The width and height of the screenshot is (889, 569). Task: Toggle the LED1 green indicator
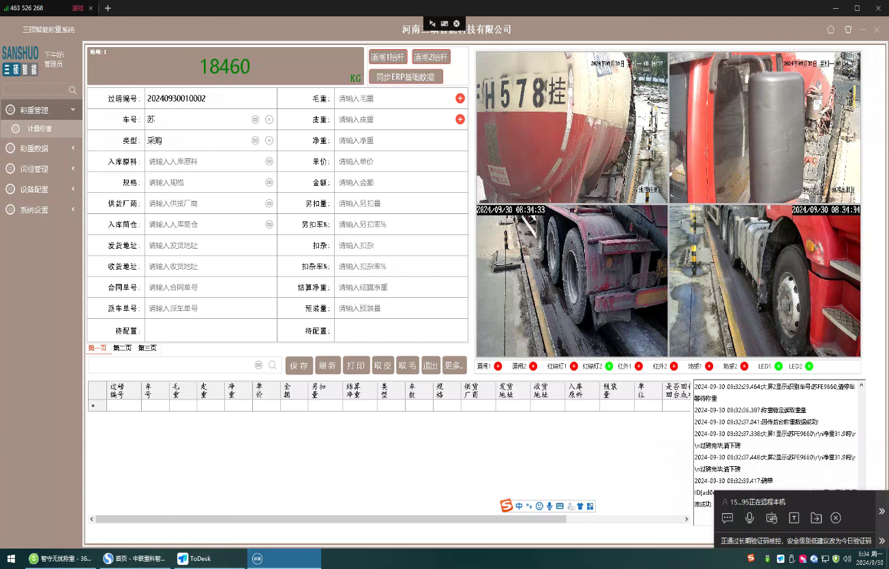coord(777,367)
